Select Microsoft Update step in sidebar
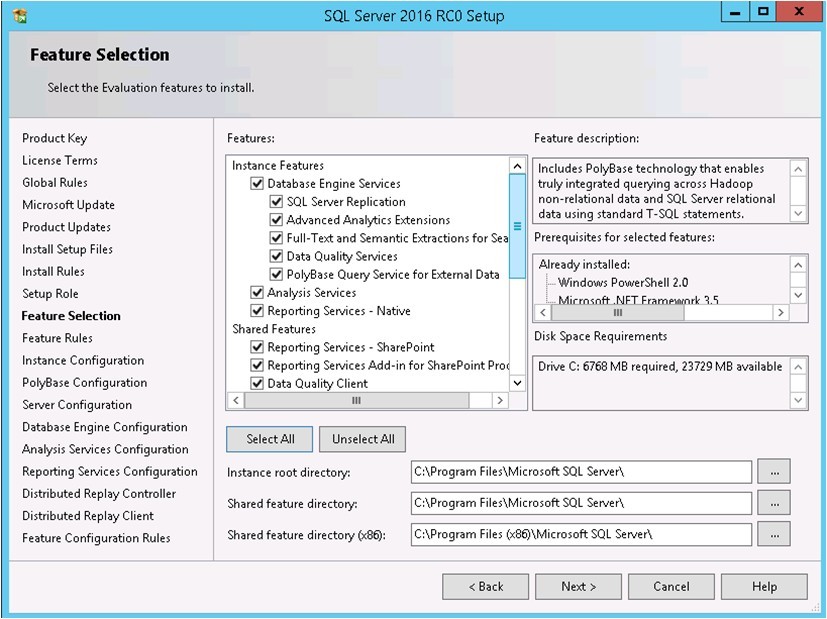Viewport: 827px width, 619px height. [x=69, y=205]
